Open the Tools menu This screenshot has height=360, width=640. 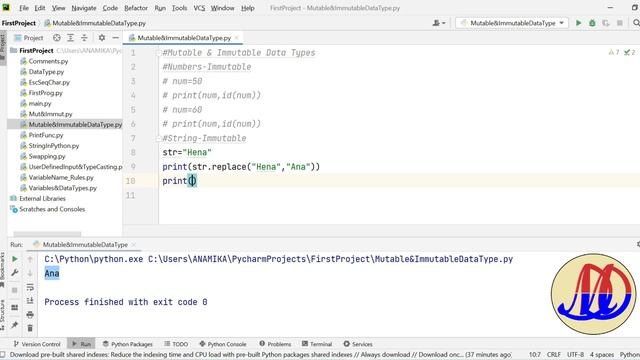(x=179, y=8)
